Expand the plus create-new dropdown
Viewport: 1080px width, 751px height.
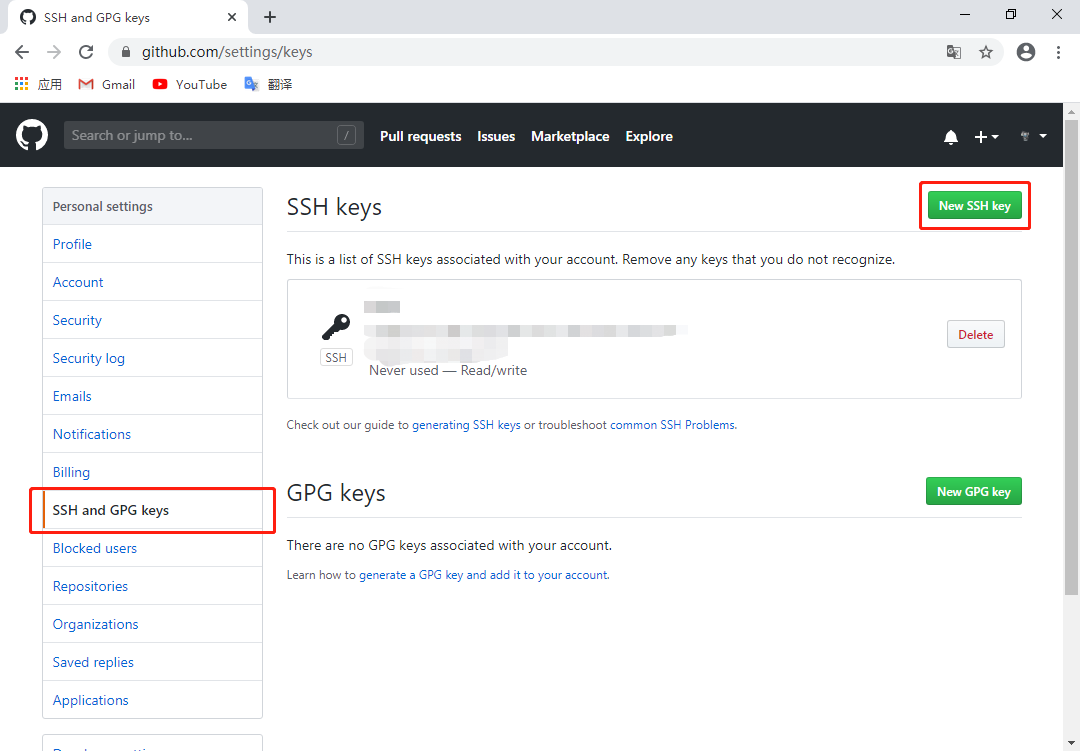tap(986, 137)
